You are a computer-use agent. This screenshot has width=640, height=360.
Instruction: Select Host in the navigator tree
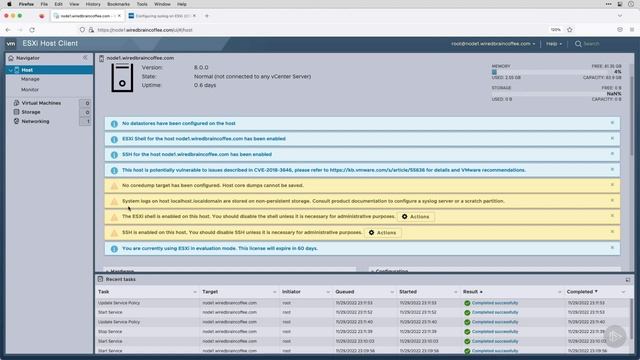tap(49, 70)
